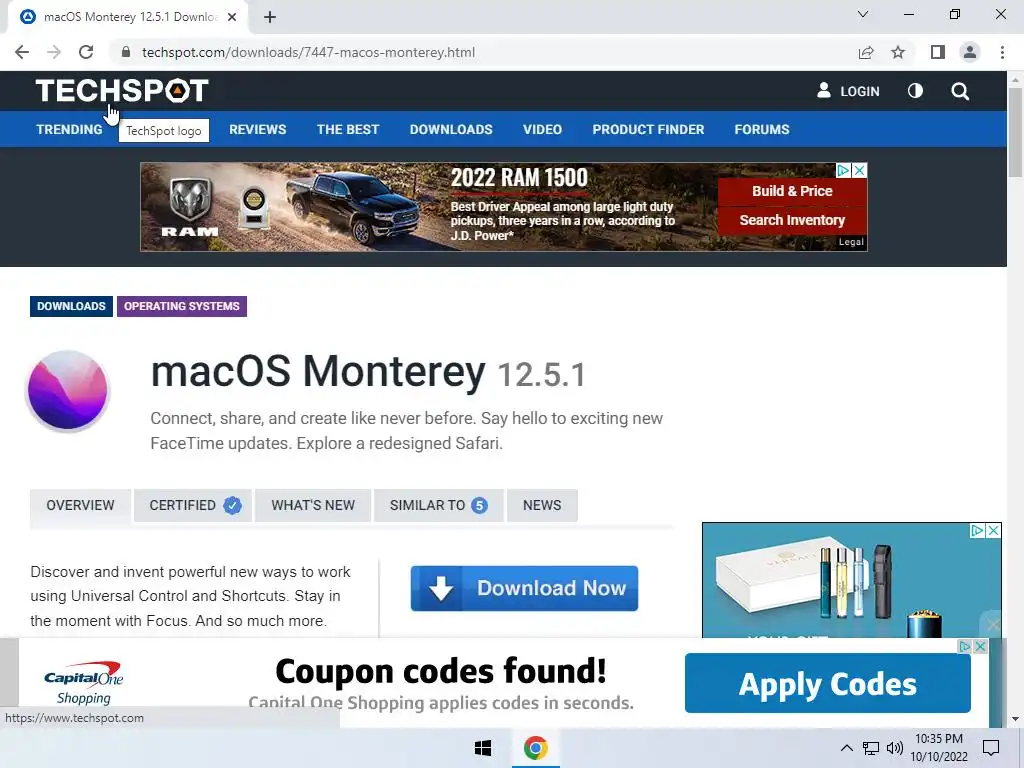Open the Chrome three-dot menu
1024x768 pixels.
pos(1002,52)
